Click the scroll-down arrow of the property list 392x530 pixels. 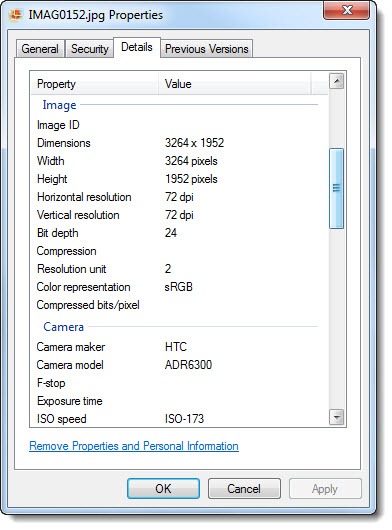click(x=337, y=417)
